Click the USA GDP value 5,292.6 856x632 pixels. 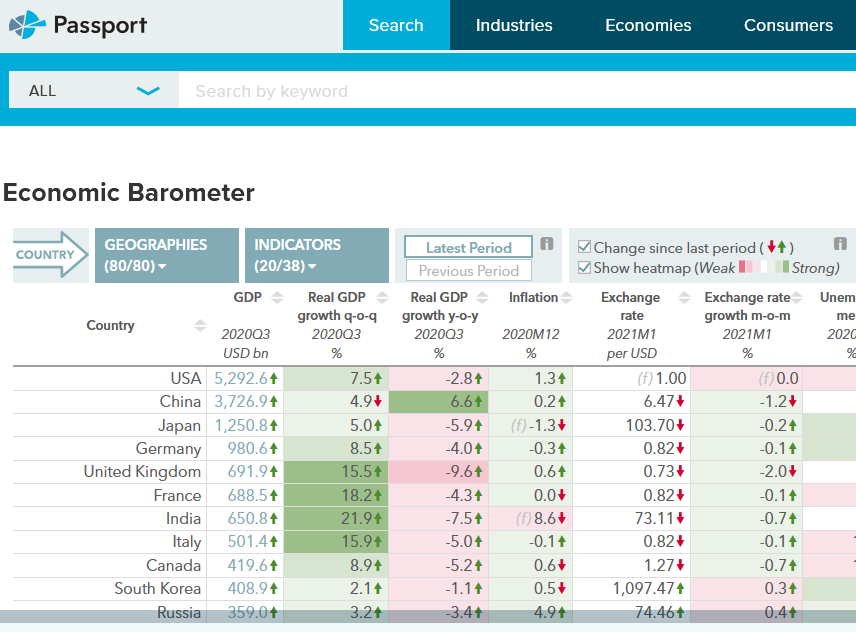tap(241, 379)
